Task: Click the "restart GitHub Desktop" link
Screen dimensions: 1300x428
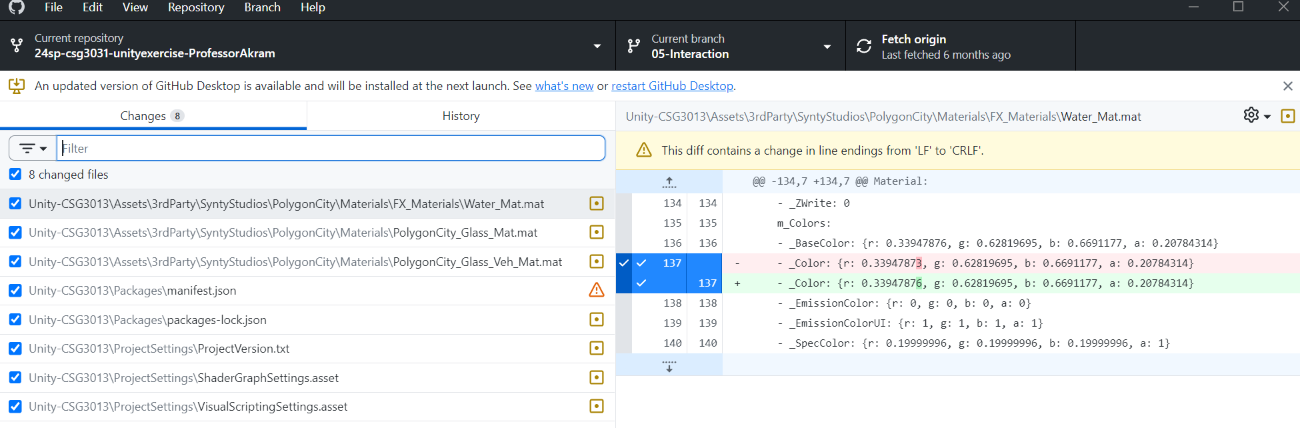Action: (x=673, y=86)
